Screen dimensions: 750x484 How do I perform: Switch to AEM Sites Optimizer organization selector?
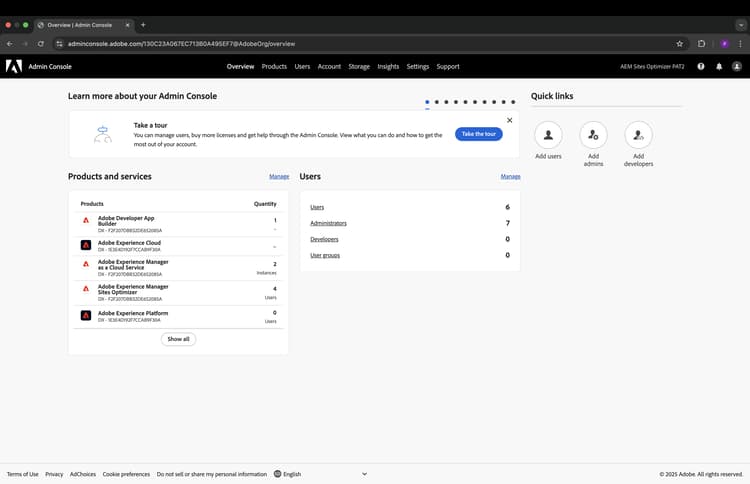pos(652,66)
